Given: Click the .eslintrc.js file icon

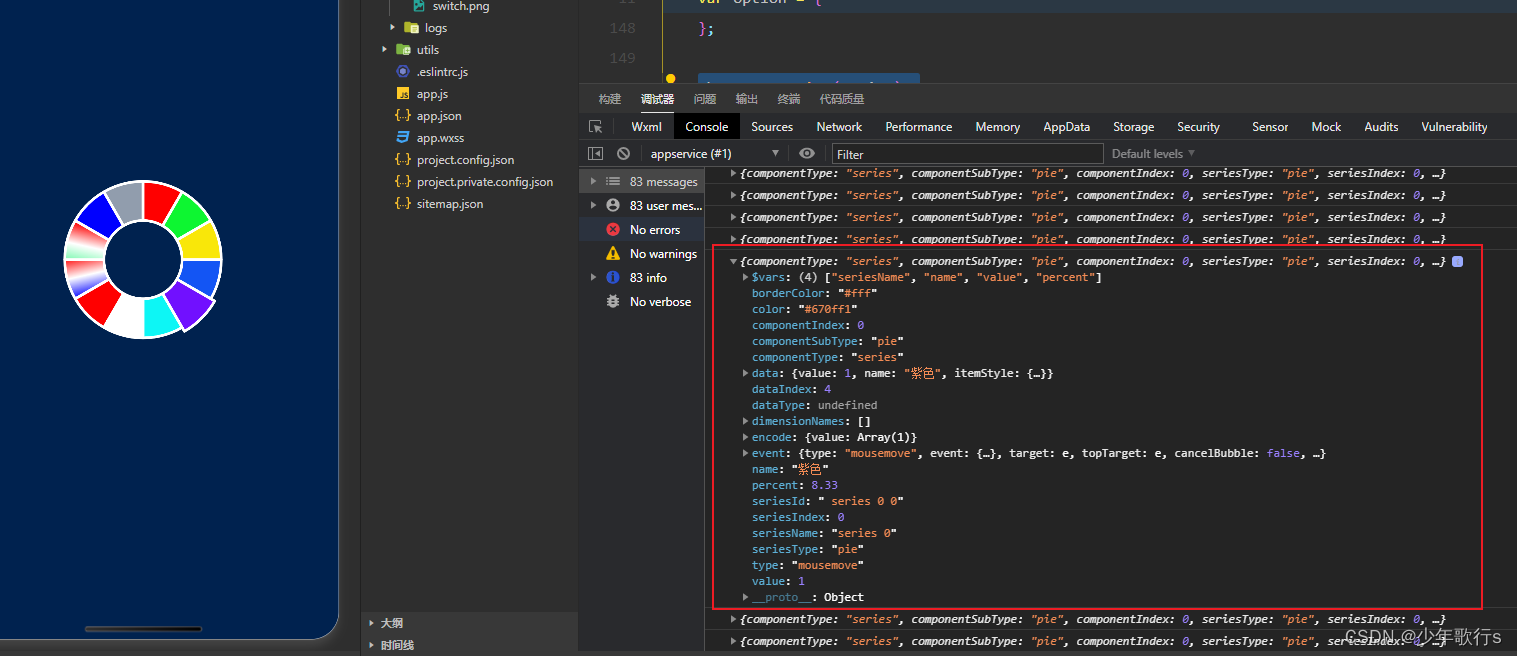Looking at the screenshot, I should pyautogui.click(x=403, y=72).
